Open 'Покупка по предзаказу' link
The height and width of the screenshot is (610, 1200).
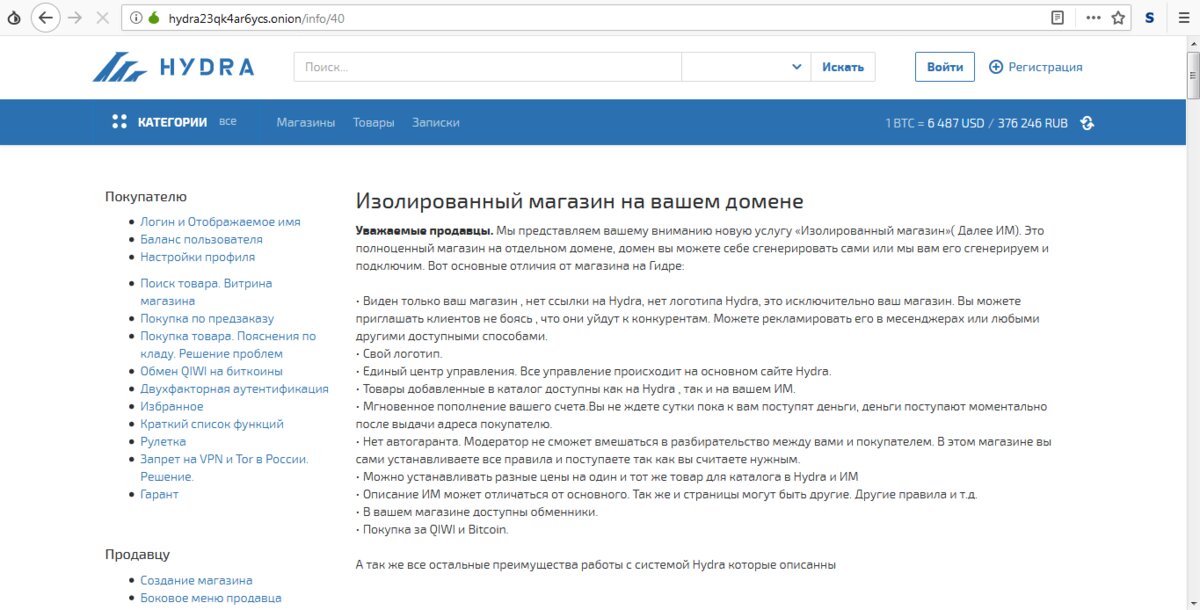point(209,318)
